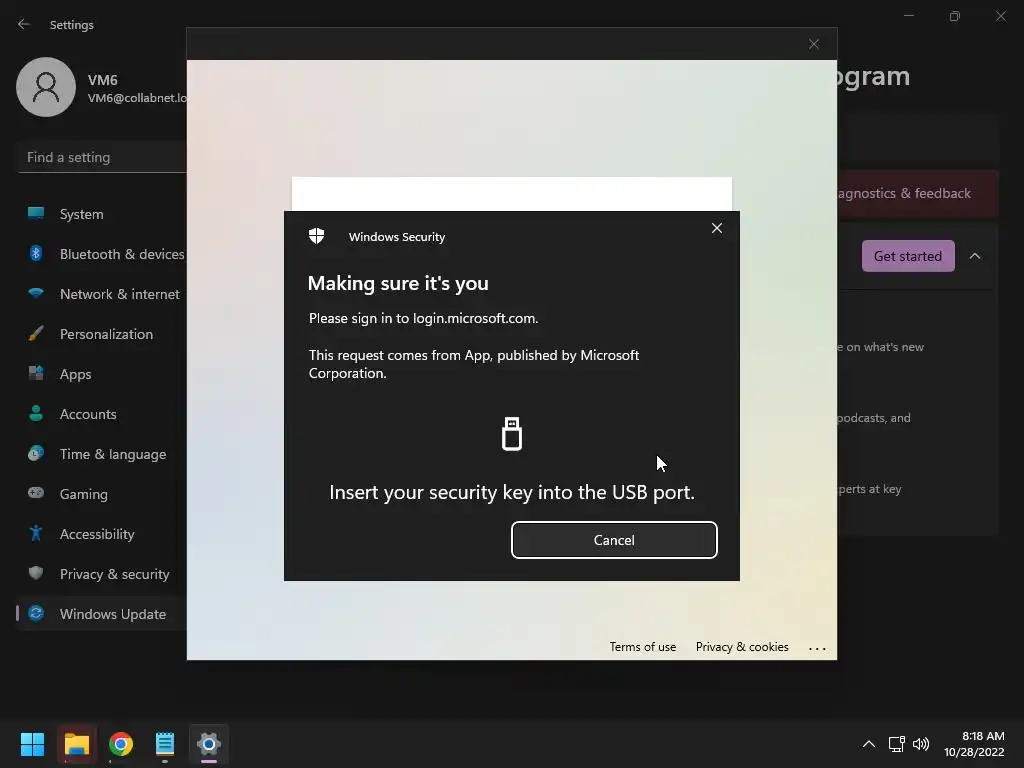Focus the Find a setting search box
The image size is (1024, 768).
pyautogui.click(x=103, y=157)
